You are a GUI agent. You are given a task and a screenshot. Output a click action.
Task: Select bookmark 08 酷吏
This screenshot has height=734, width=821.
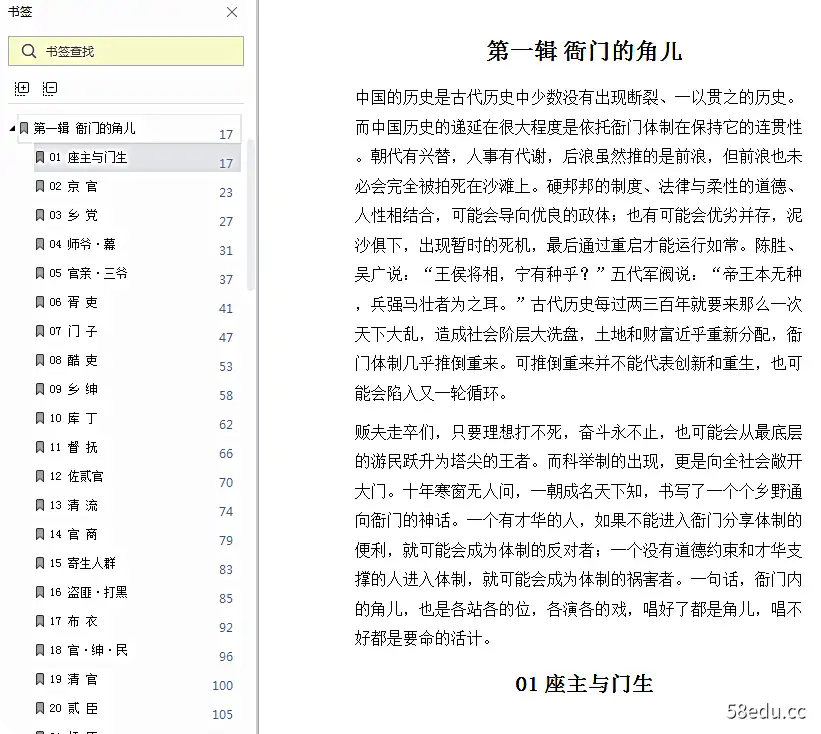[137, 360]
